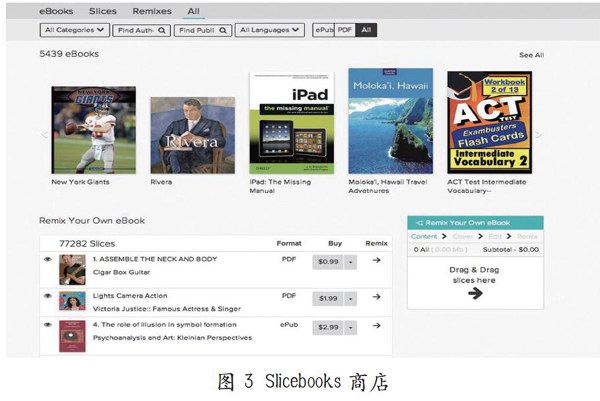This screenshot has height=401, width=600.
Task: Click the Find Author search field
Action: [x=142, y=30]
